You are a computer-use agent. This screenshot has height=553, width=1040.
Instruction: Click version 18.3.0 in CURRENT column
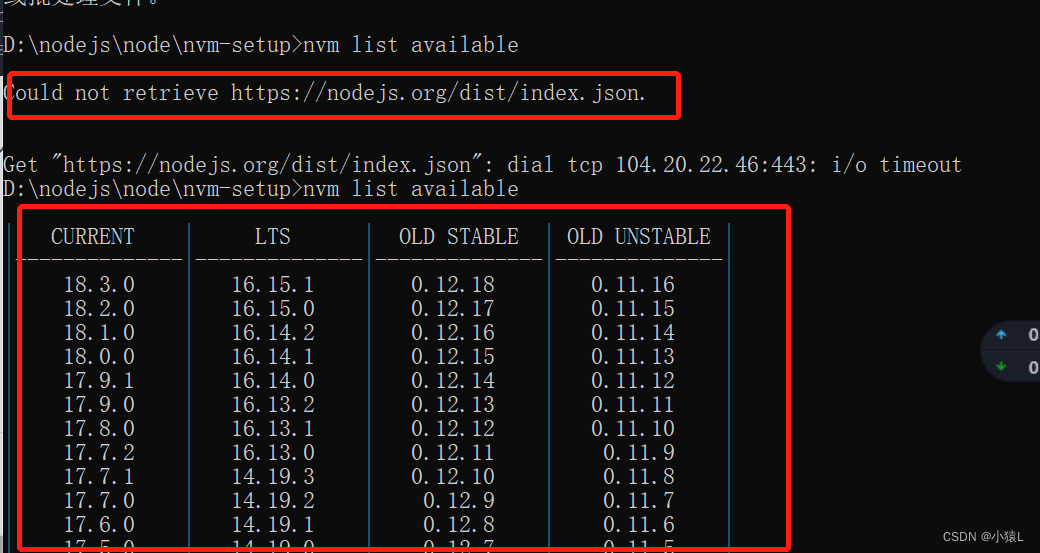click(x=99, y=284)
